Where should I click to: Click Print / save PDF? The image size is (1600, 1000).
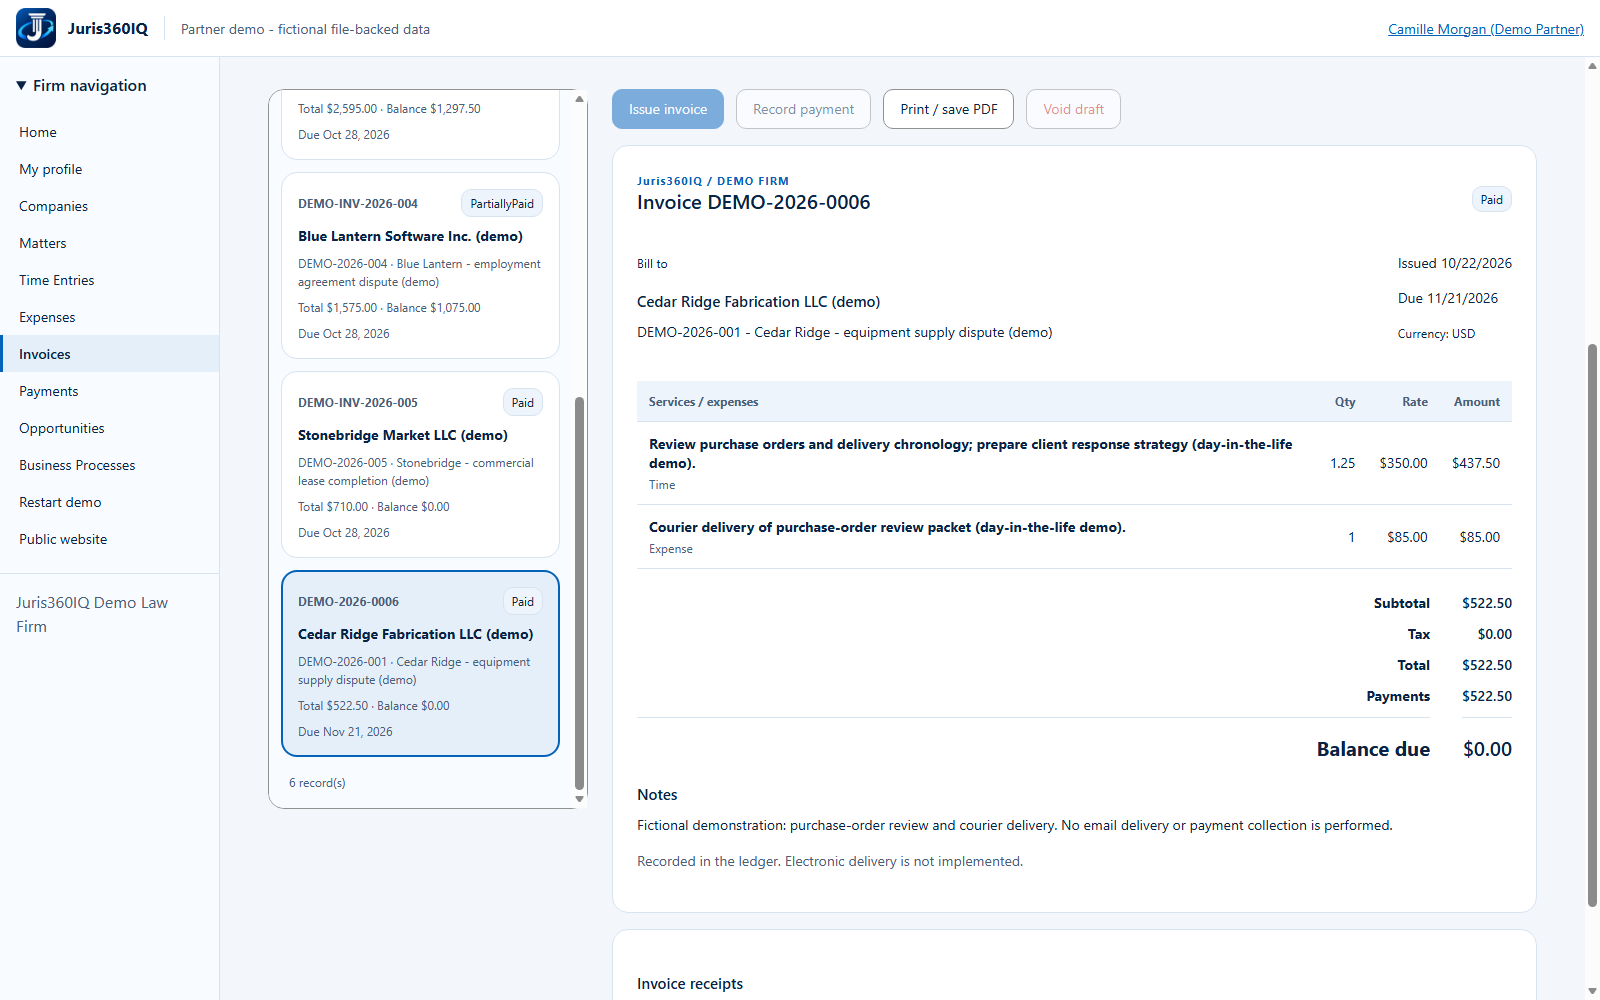click(x=948, y=109)
